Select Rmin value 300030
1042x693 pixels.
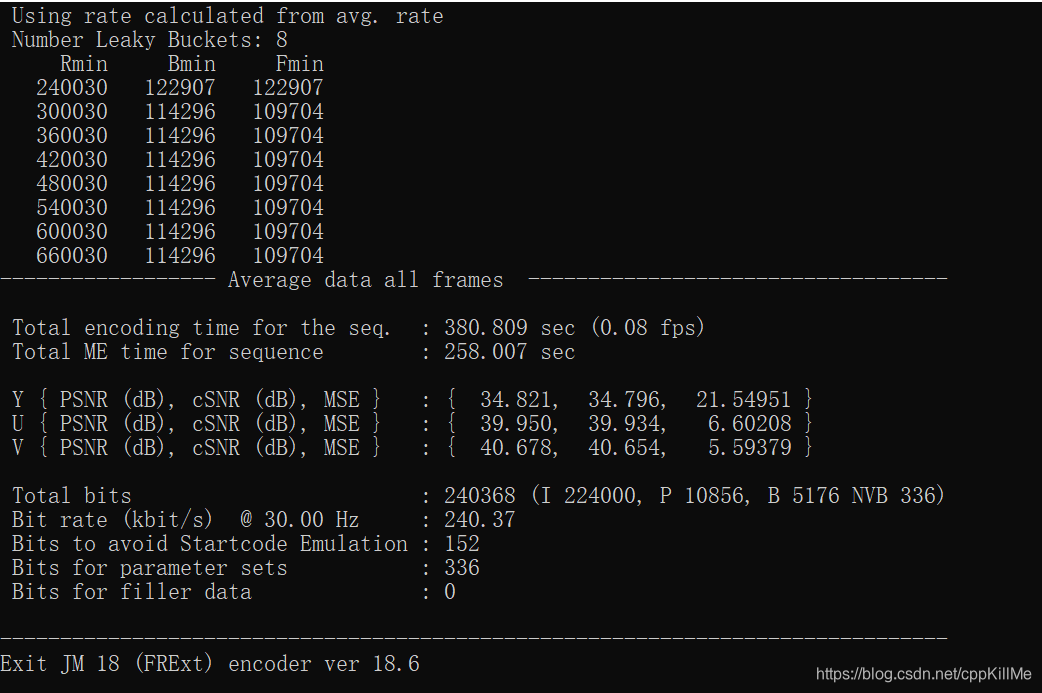[72, 112]
